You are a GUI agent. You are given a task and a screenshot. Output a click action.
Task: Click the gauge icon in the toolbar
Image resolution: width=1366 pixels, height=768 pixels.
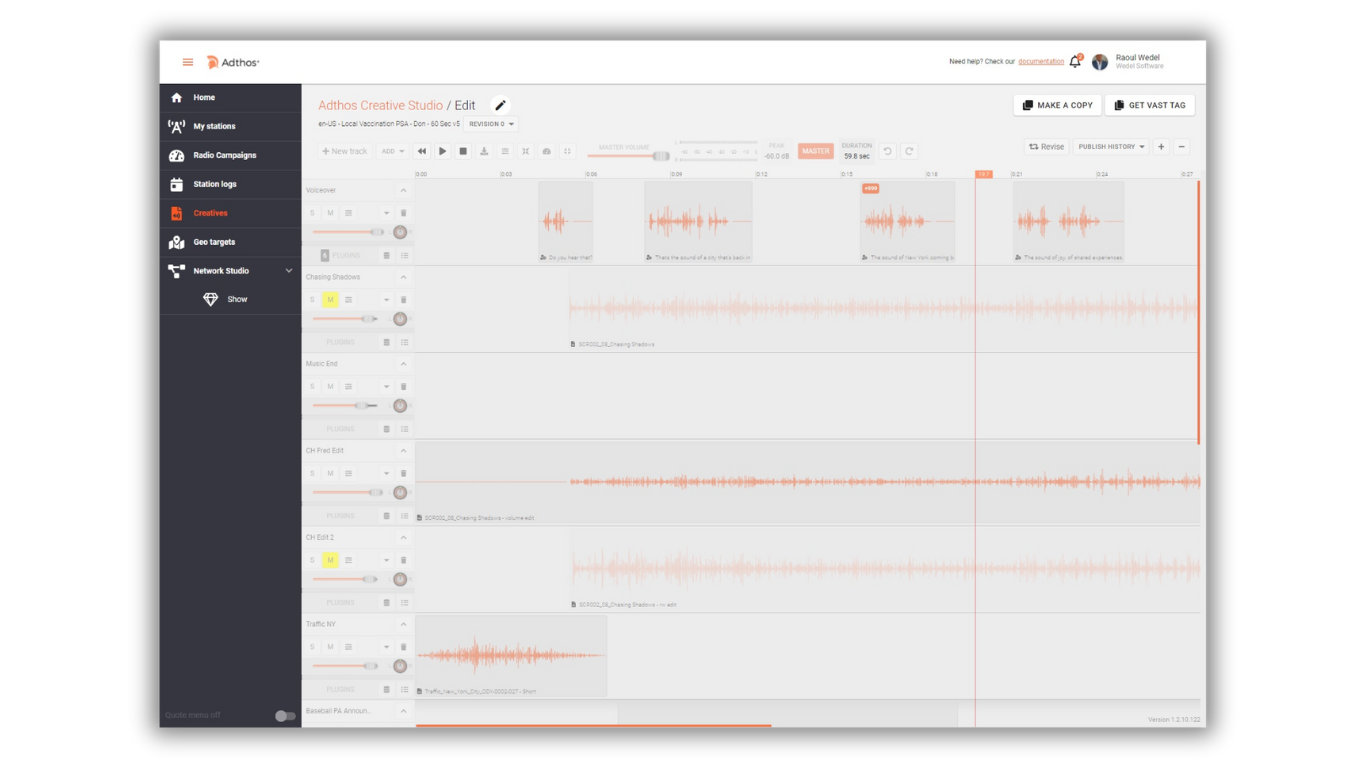tap(547, 151)
